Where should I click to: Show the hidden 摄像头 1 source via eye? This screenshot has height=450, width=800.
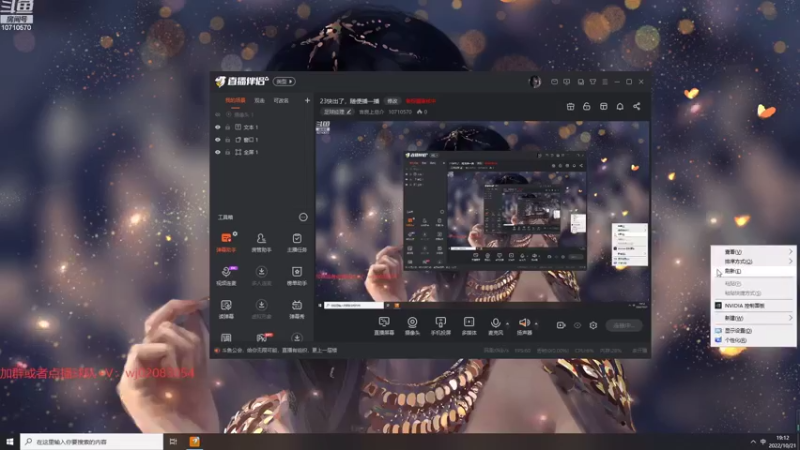(x=218, y=115)
